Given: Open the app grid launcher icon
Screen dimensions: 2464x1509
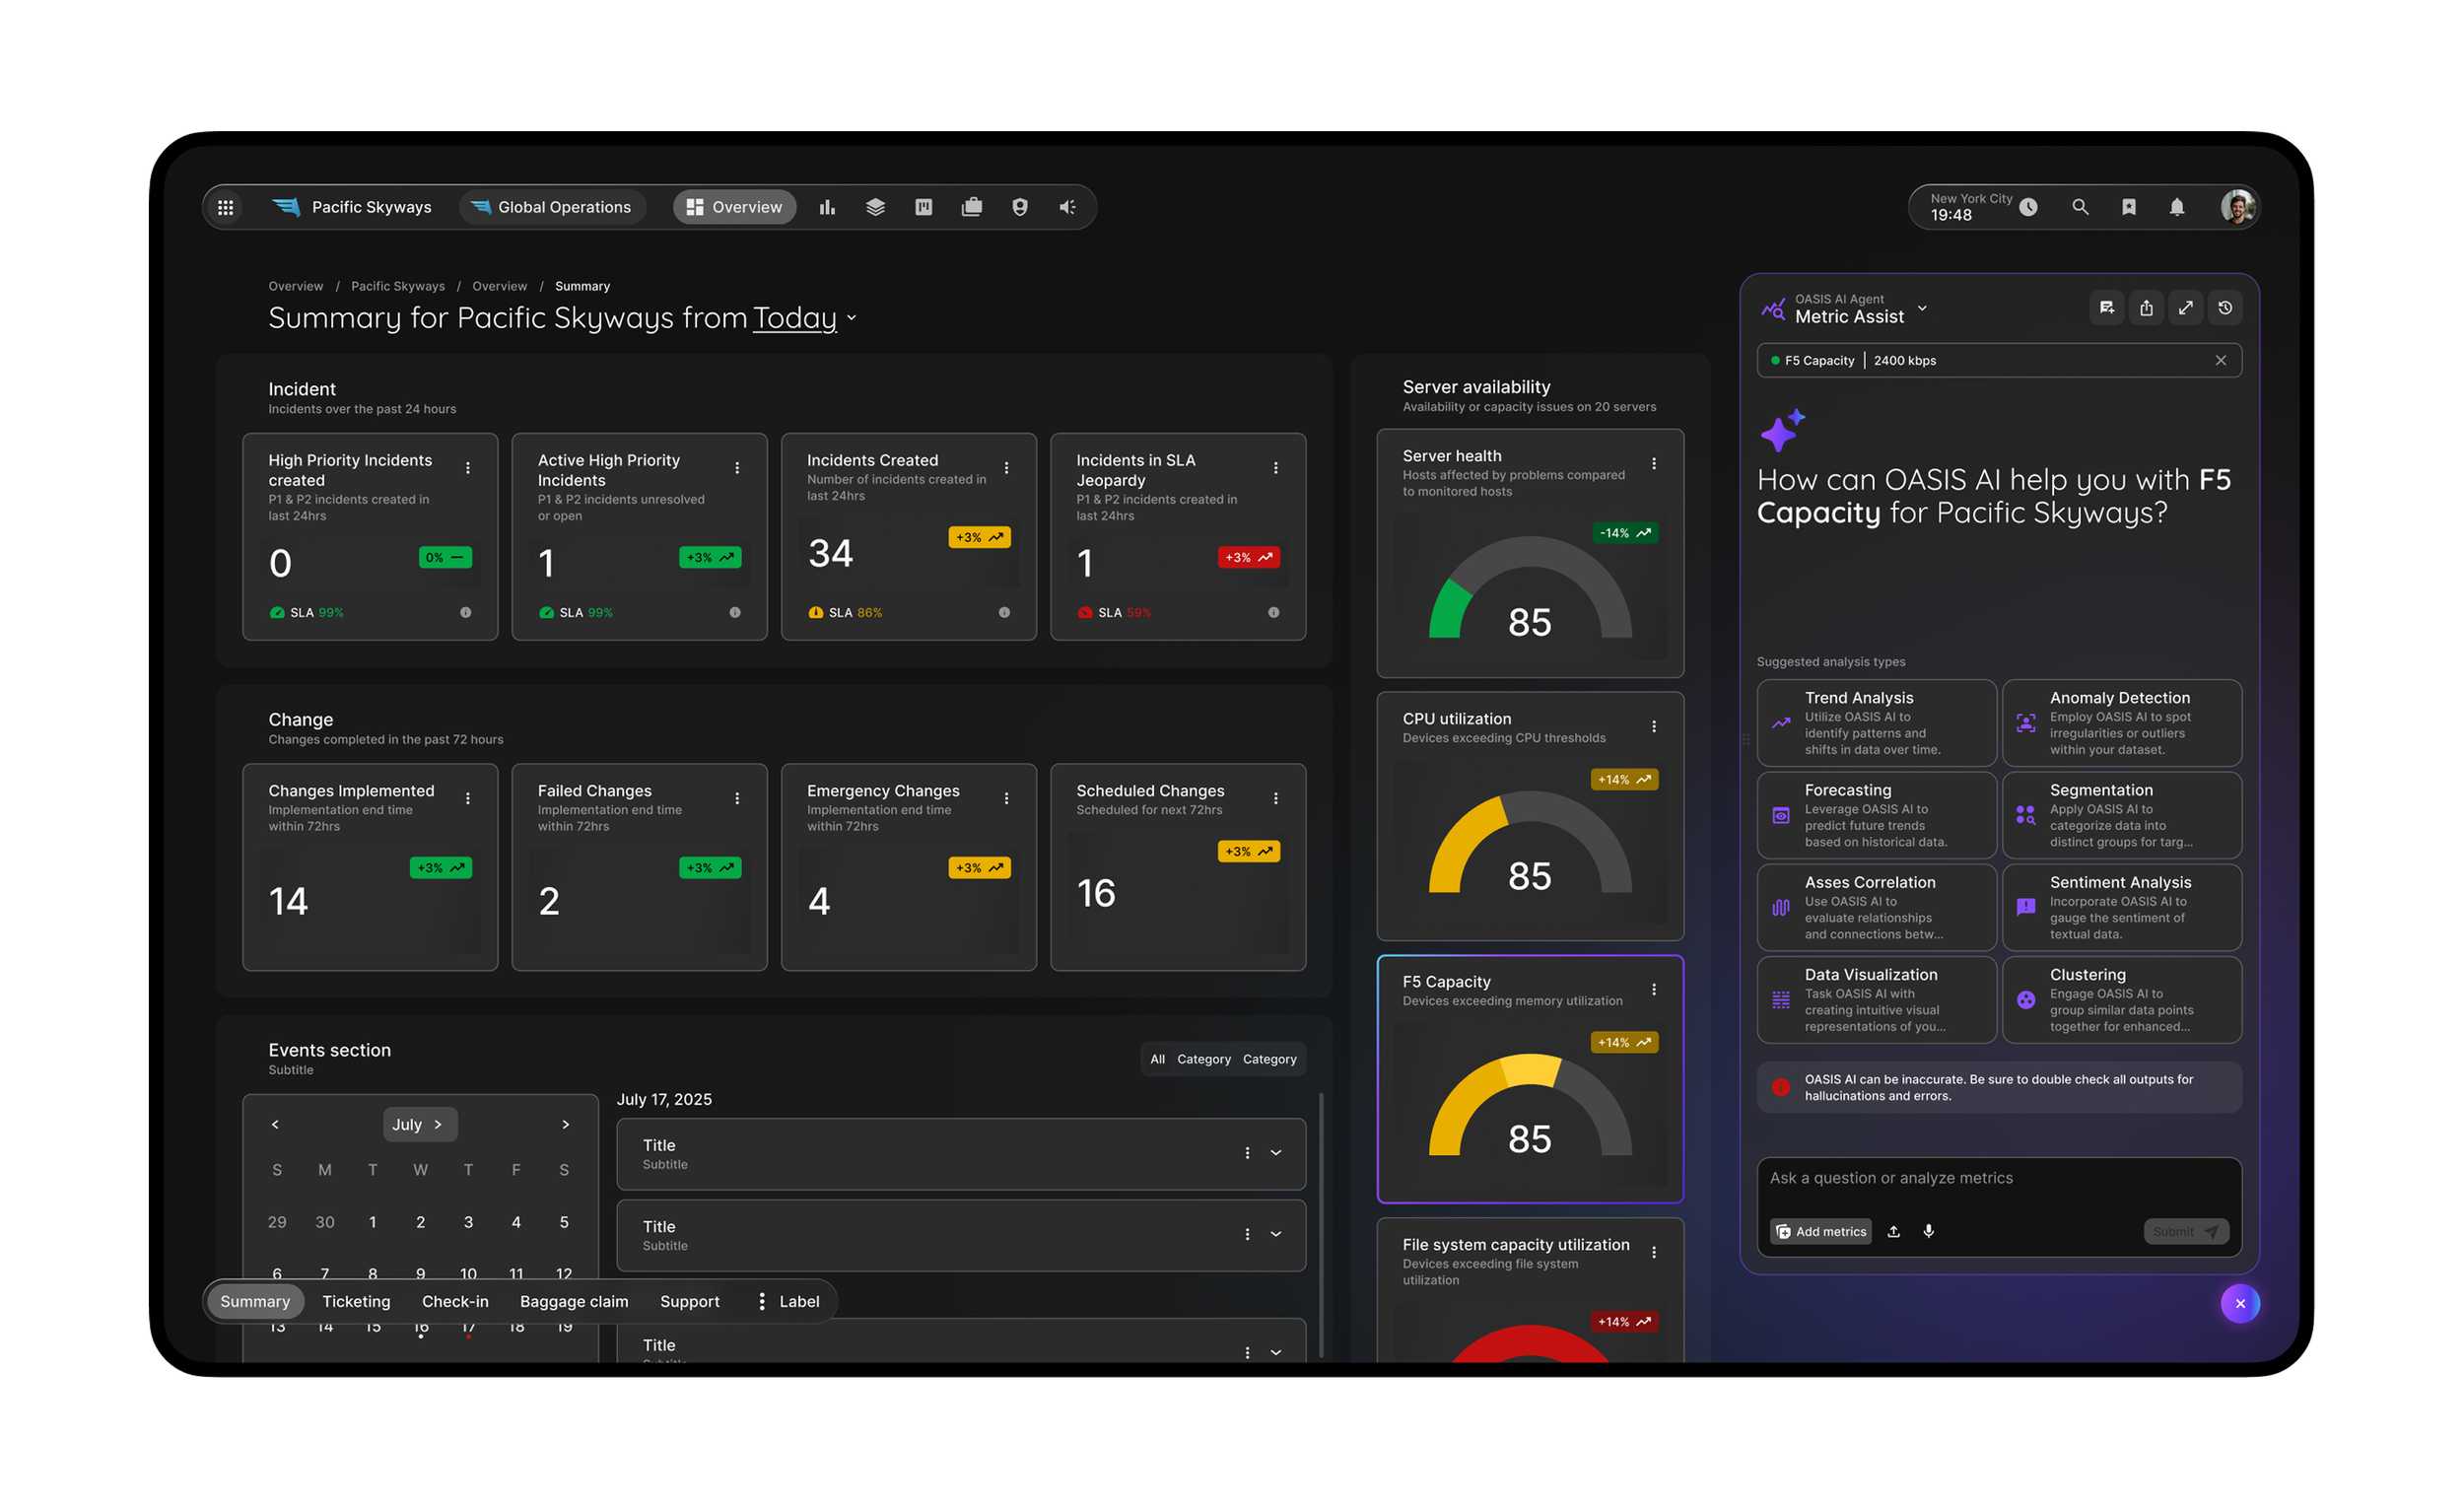Looking at the screenshot, I should (225, 207).
